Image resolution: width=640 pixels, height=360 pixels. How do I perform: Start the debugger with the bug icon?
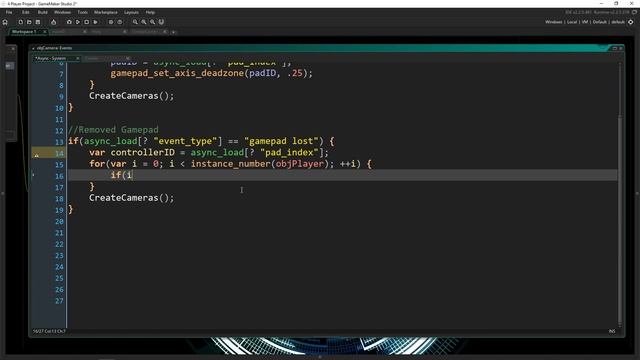[69, 22]
